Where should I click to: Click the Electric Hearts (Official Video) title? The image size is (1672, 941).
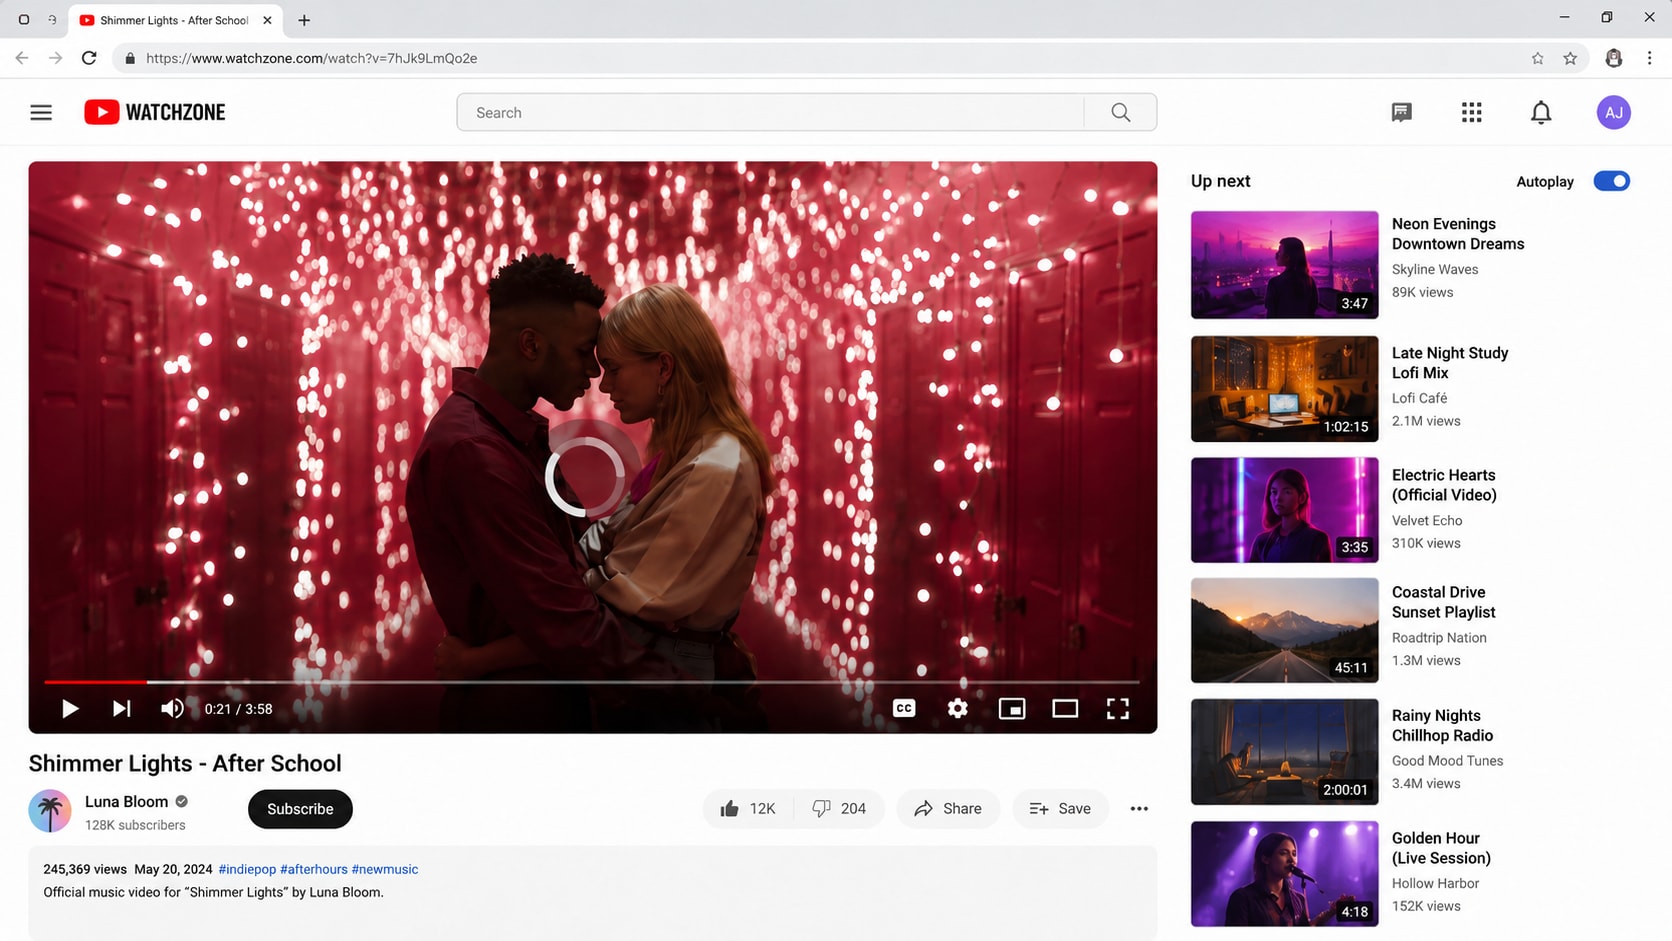point(1444,485)
